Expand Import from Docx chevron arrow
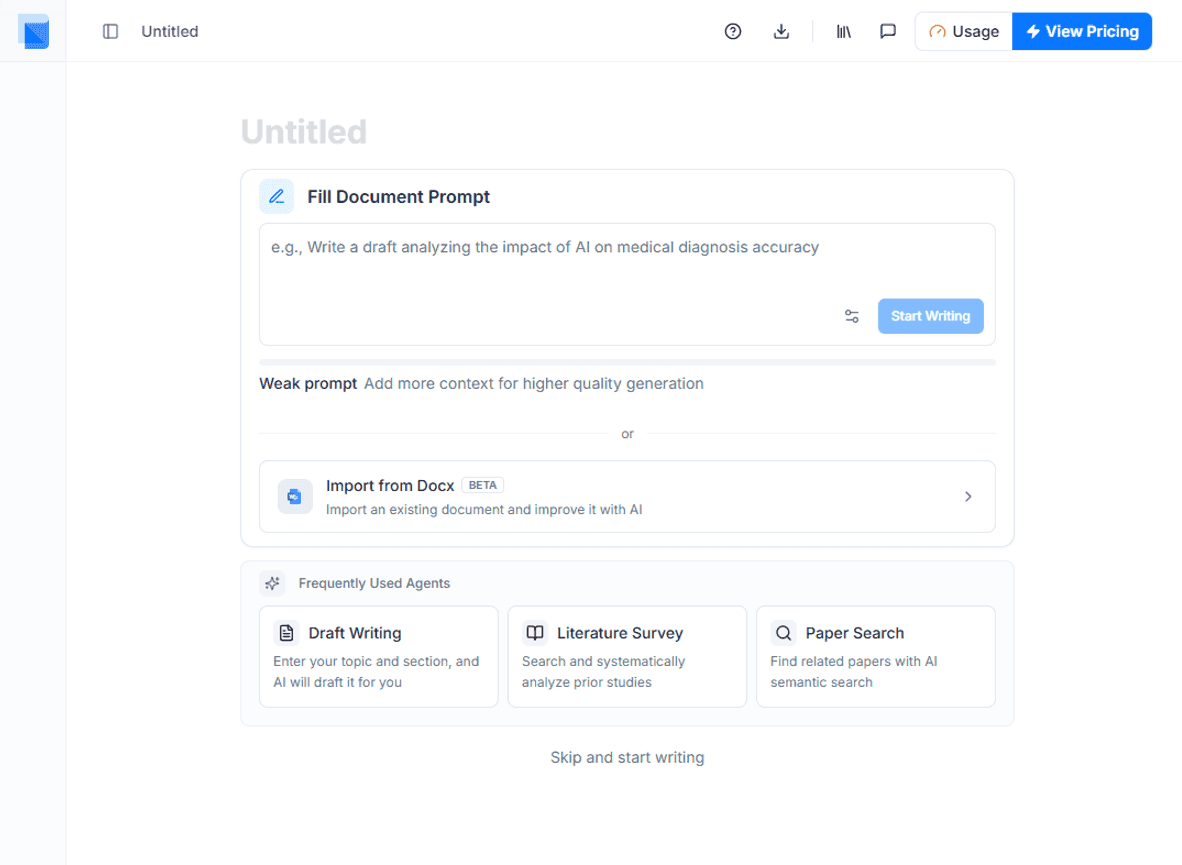Screen dimensions: 1182x865 968,497
